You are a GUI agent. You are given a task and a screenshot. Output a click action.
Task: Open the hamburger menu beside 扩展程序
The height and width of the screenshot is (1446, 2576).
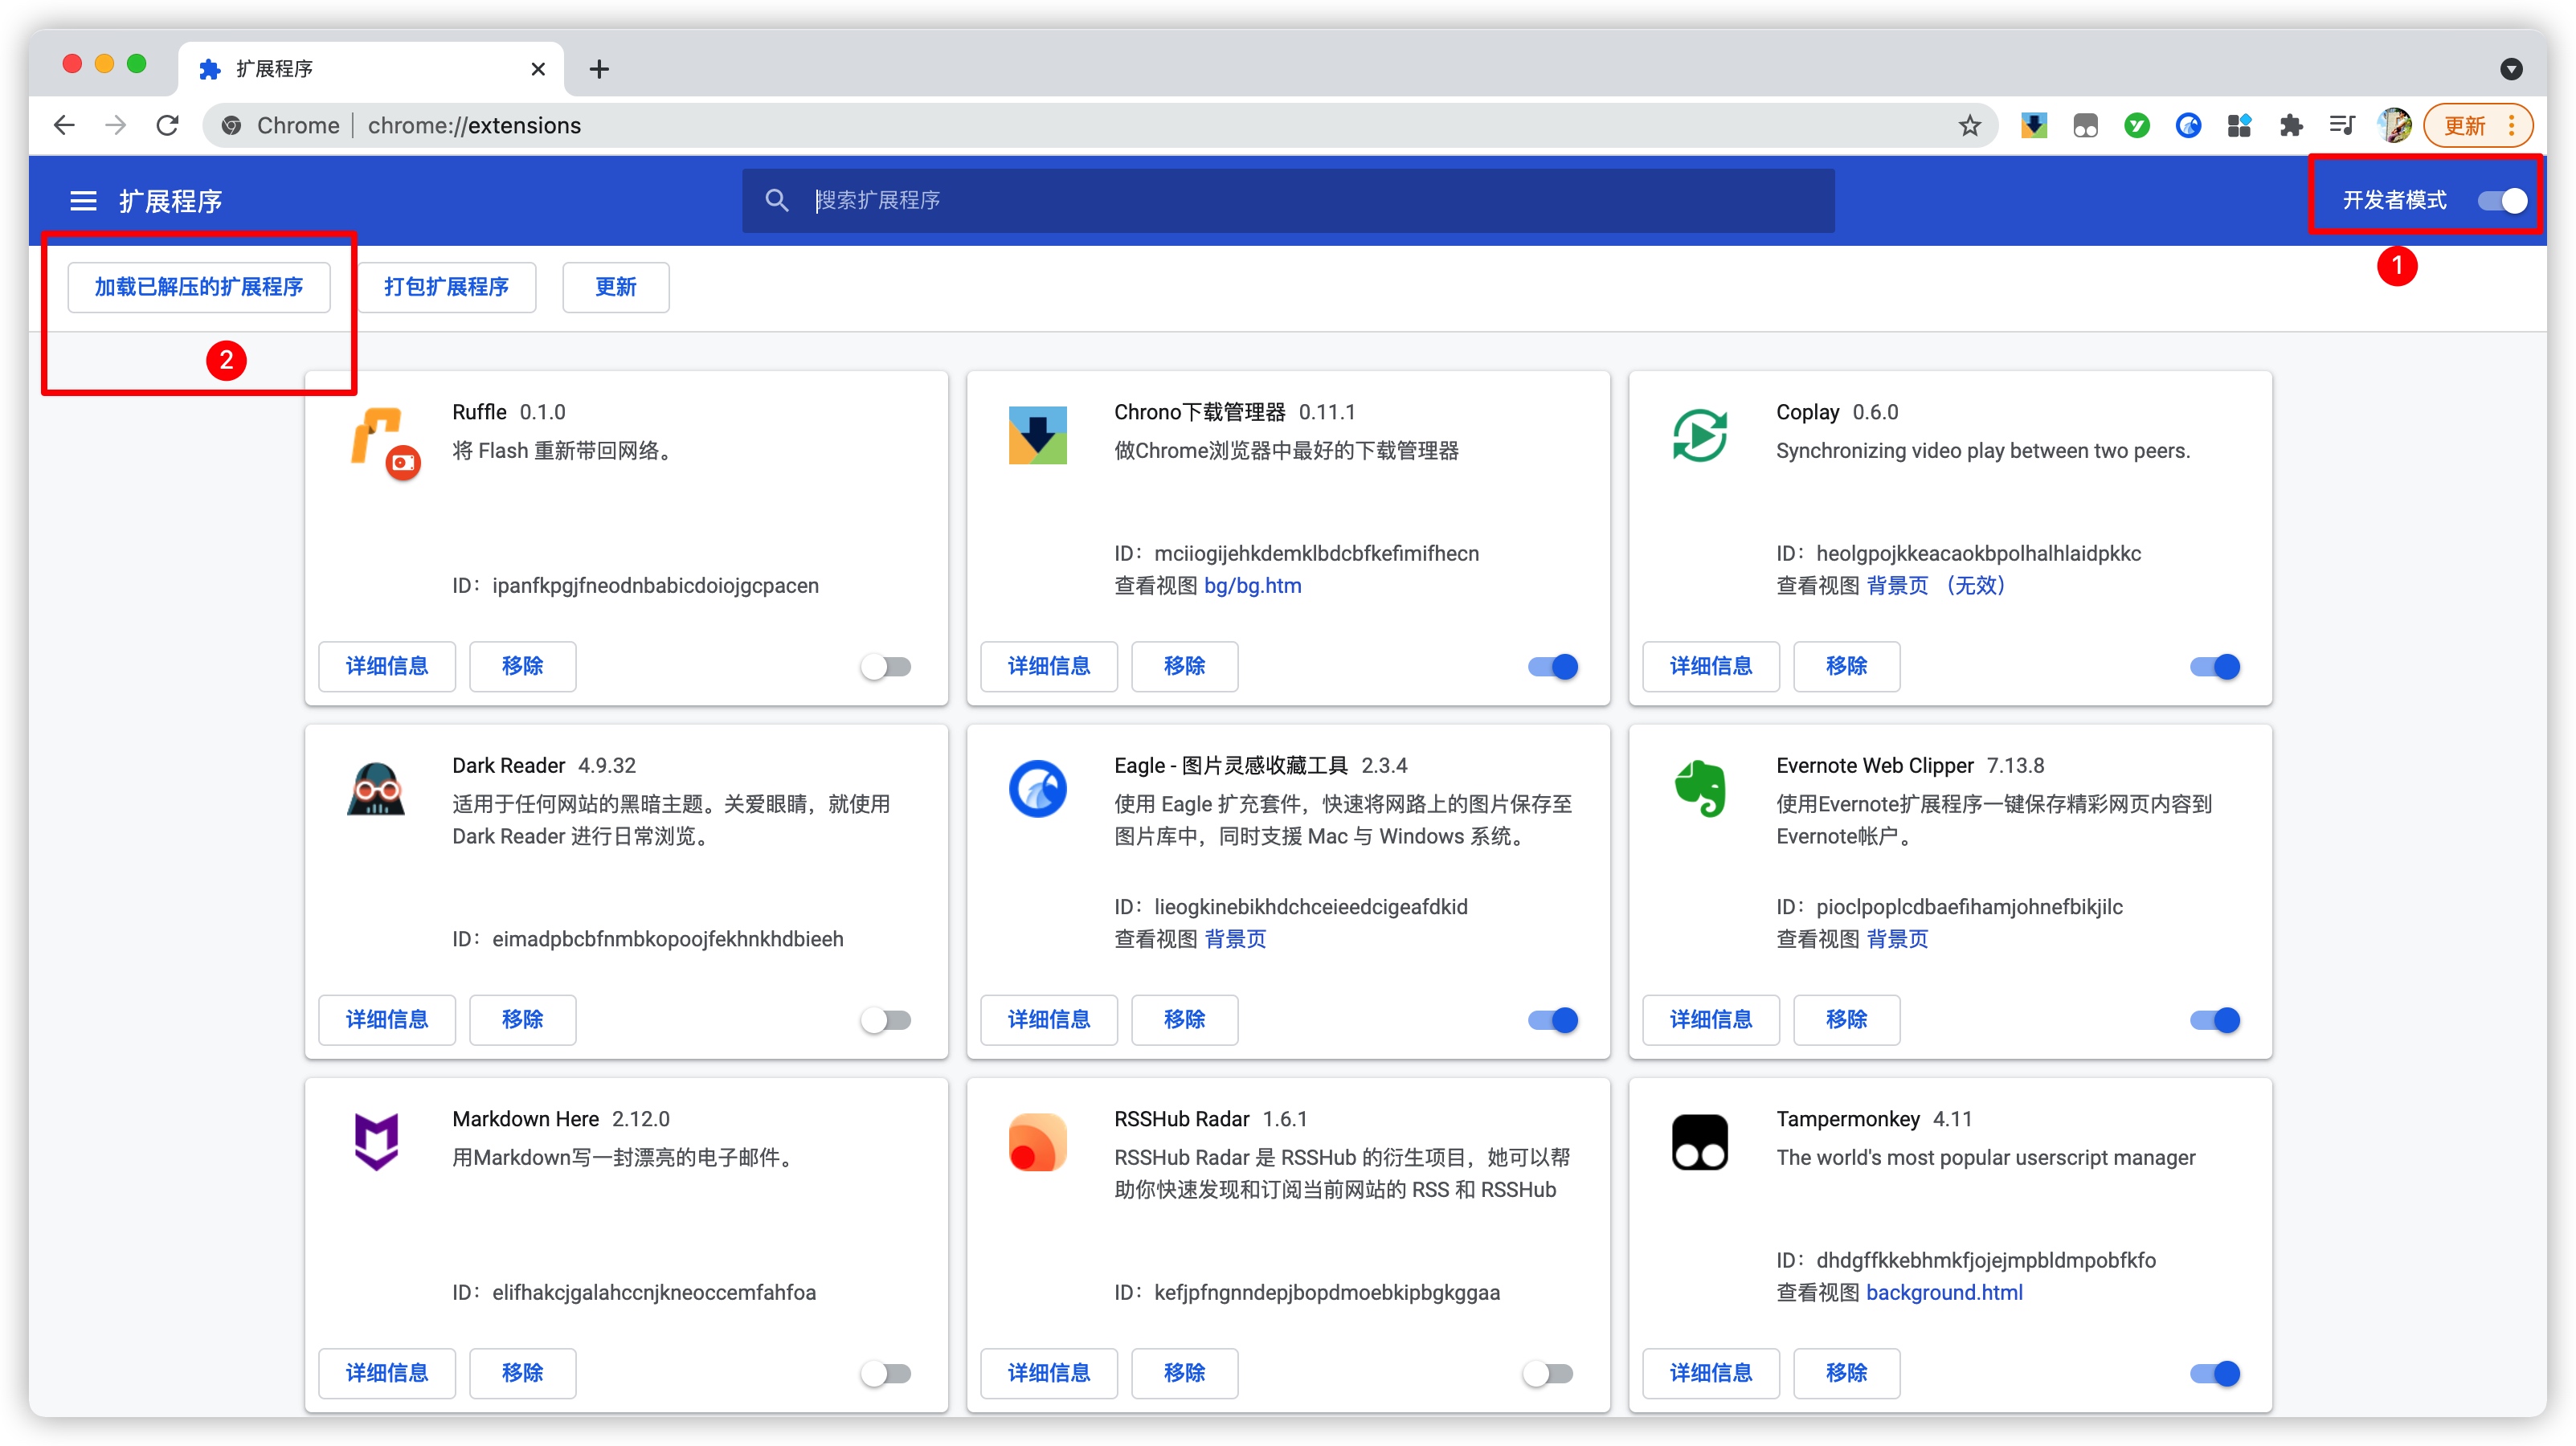(x=83, y=201)
